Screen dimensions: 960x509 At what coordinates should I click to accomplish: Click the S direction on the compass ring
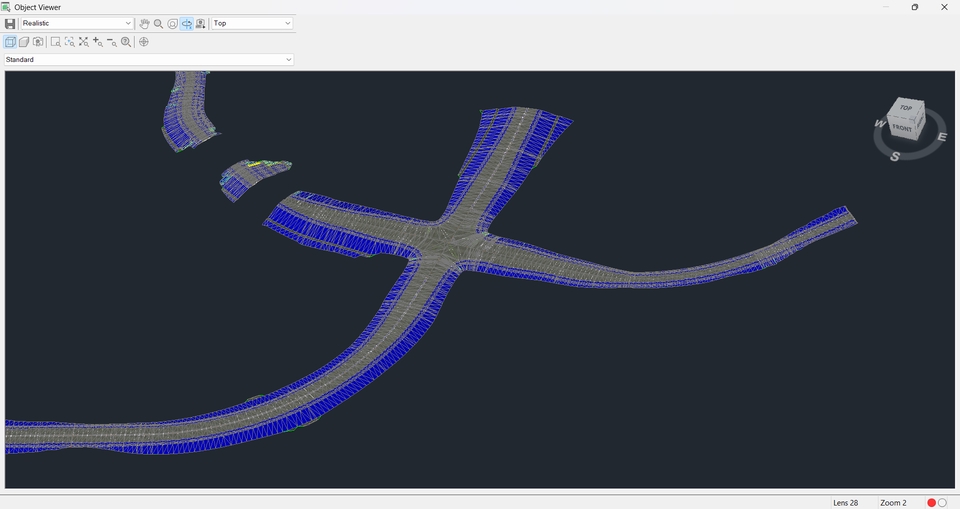895,156
